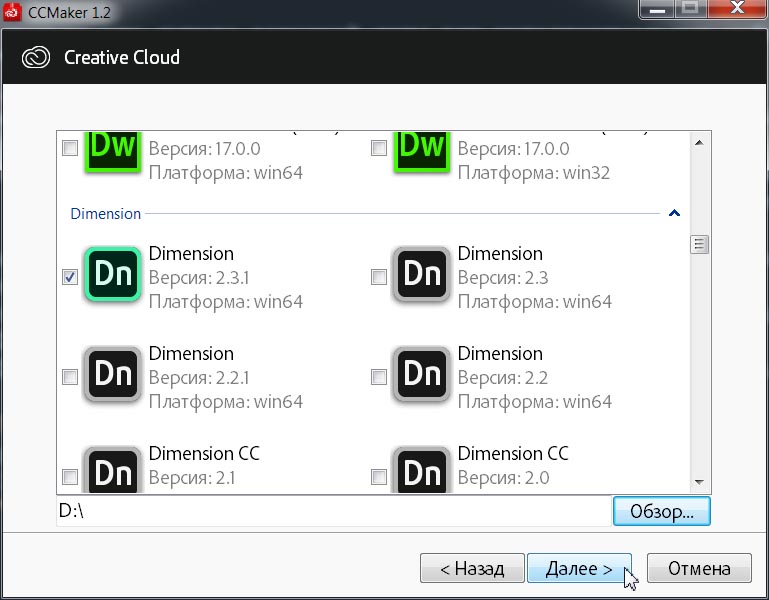Check the Dreamweaver 17.0.0 win64 checkbox
This screenshot has height=600, width=769.
point(70,148)
